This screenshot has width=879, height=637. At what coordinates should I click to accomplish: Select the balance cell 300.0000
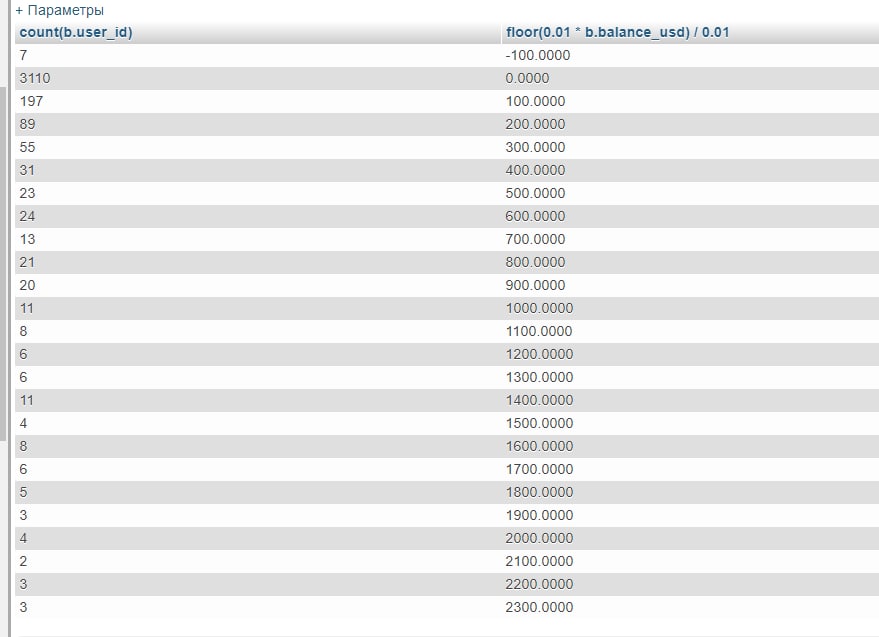tap(690, 147)
